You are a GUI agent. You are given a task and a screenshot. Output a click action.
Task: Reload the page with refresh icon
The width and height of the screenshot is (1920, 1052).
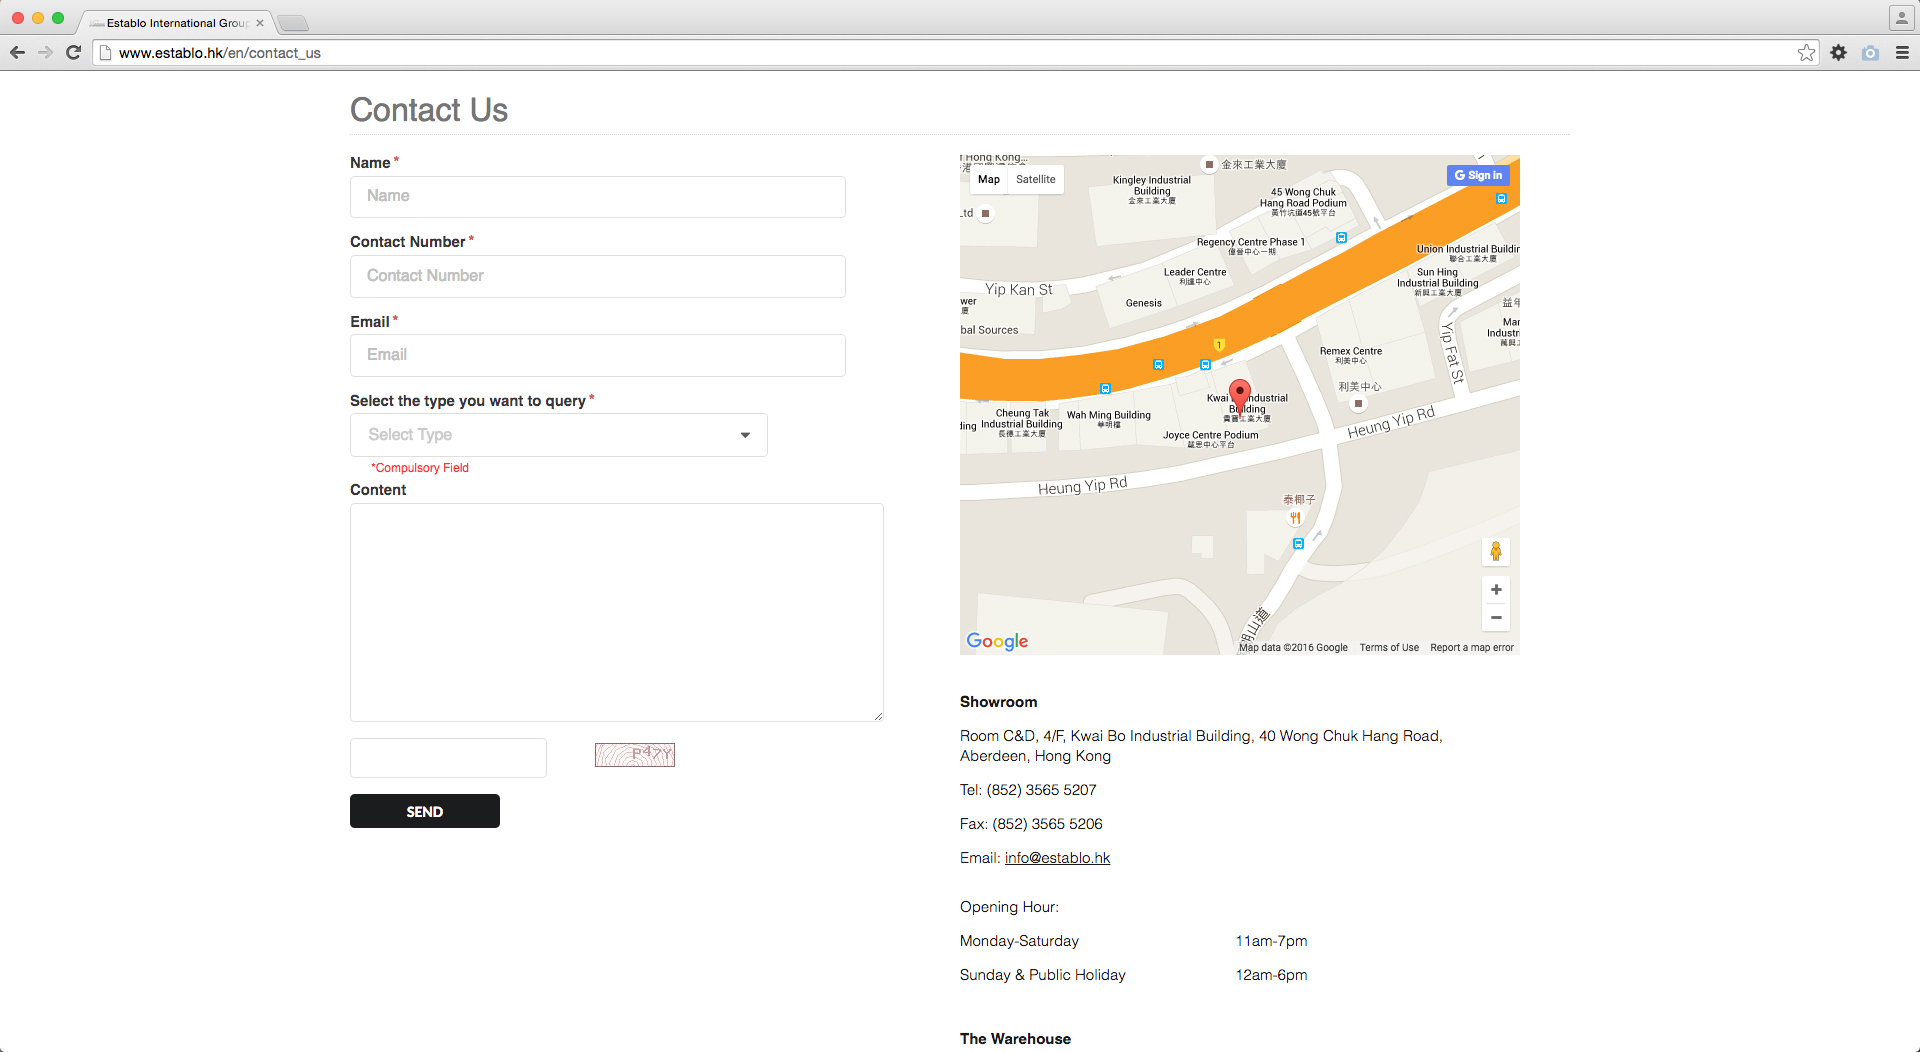tap(73, 53)
